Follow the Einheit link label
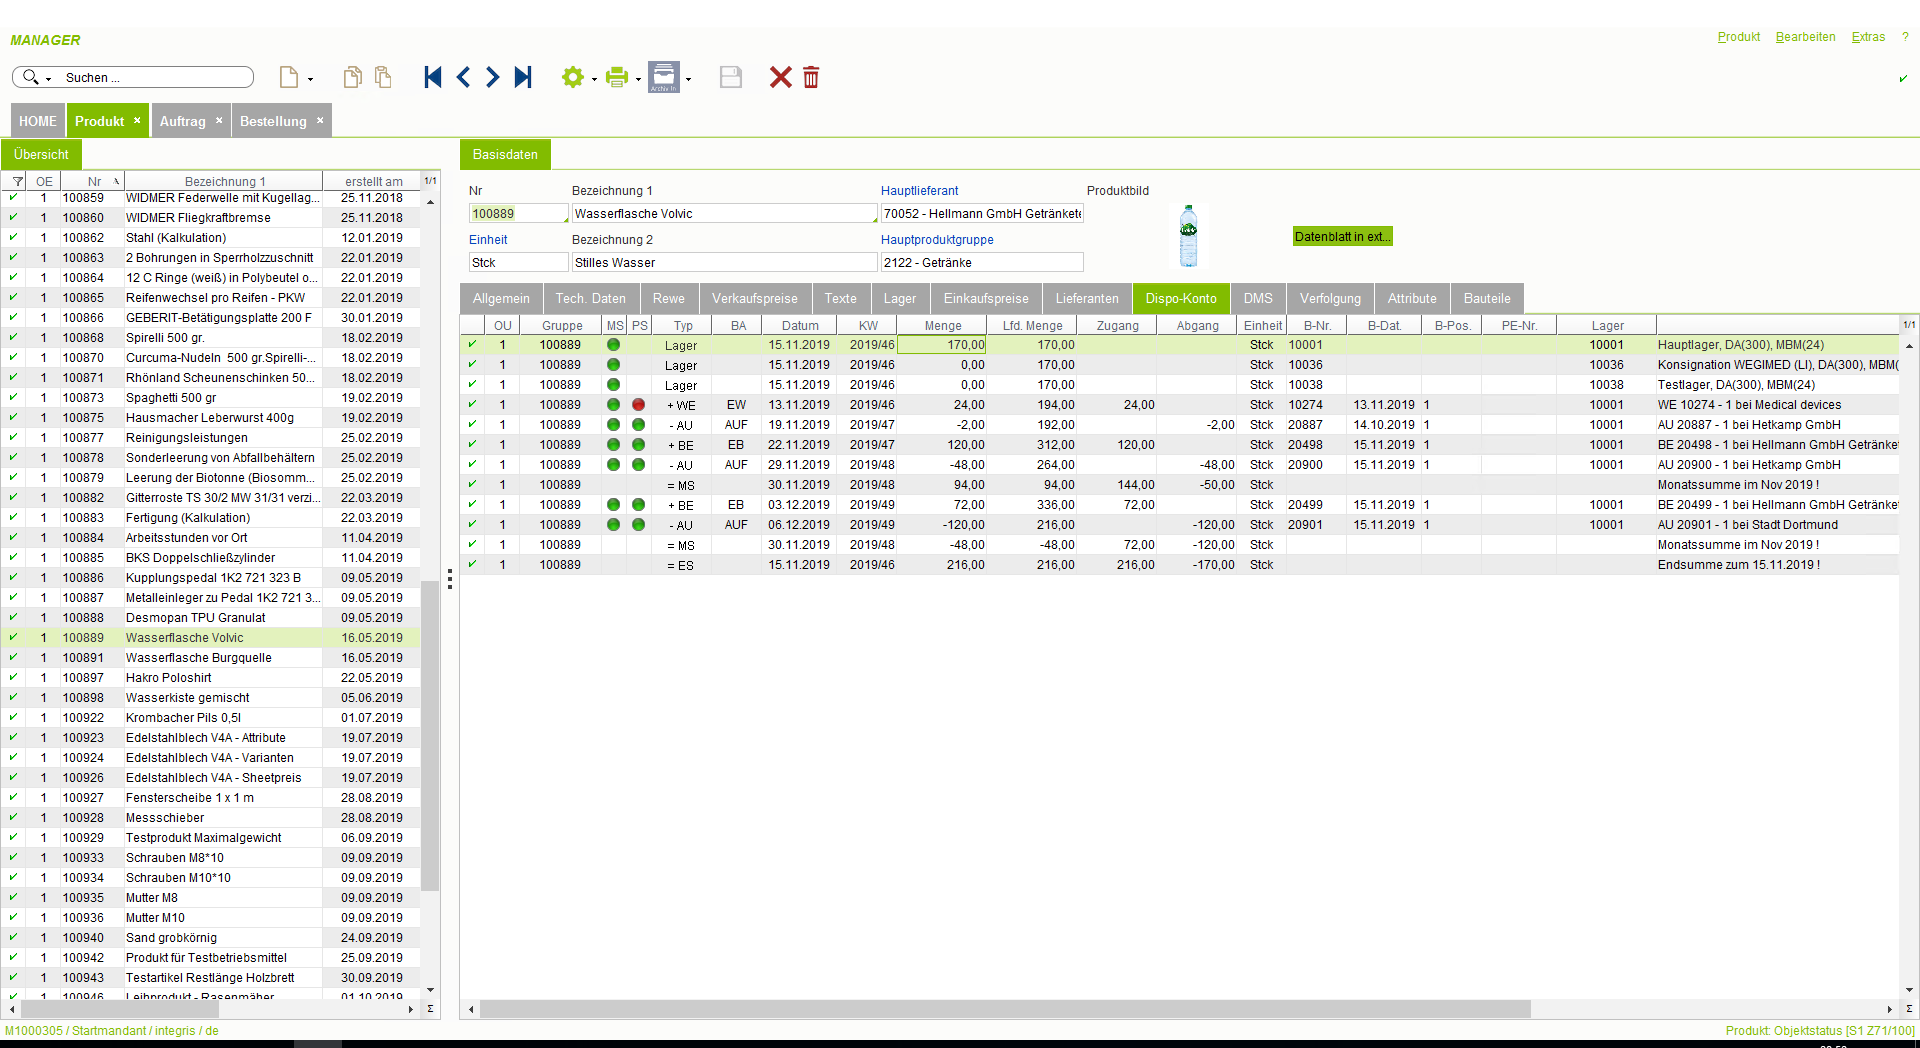Viewport: 1920px width, 1048px height. [488, 239]
